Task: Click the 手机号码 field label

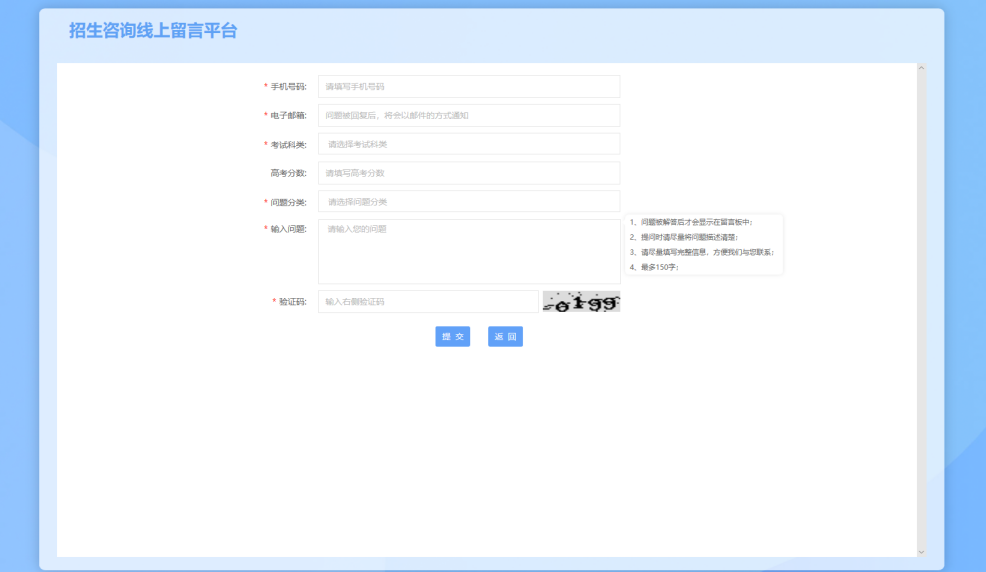Action: (x=288, y=87)
